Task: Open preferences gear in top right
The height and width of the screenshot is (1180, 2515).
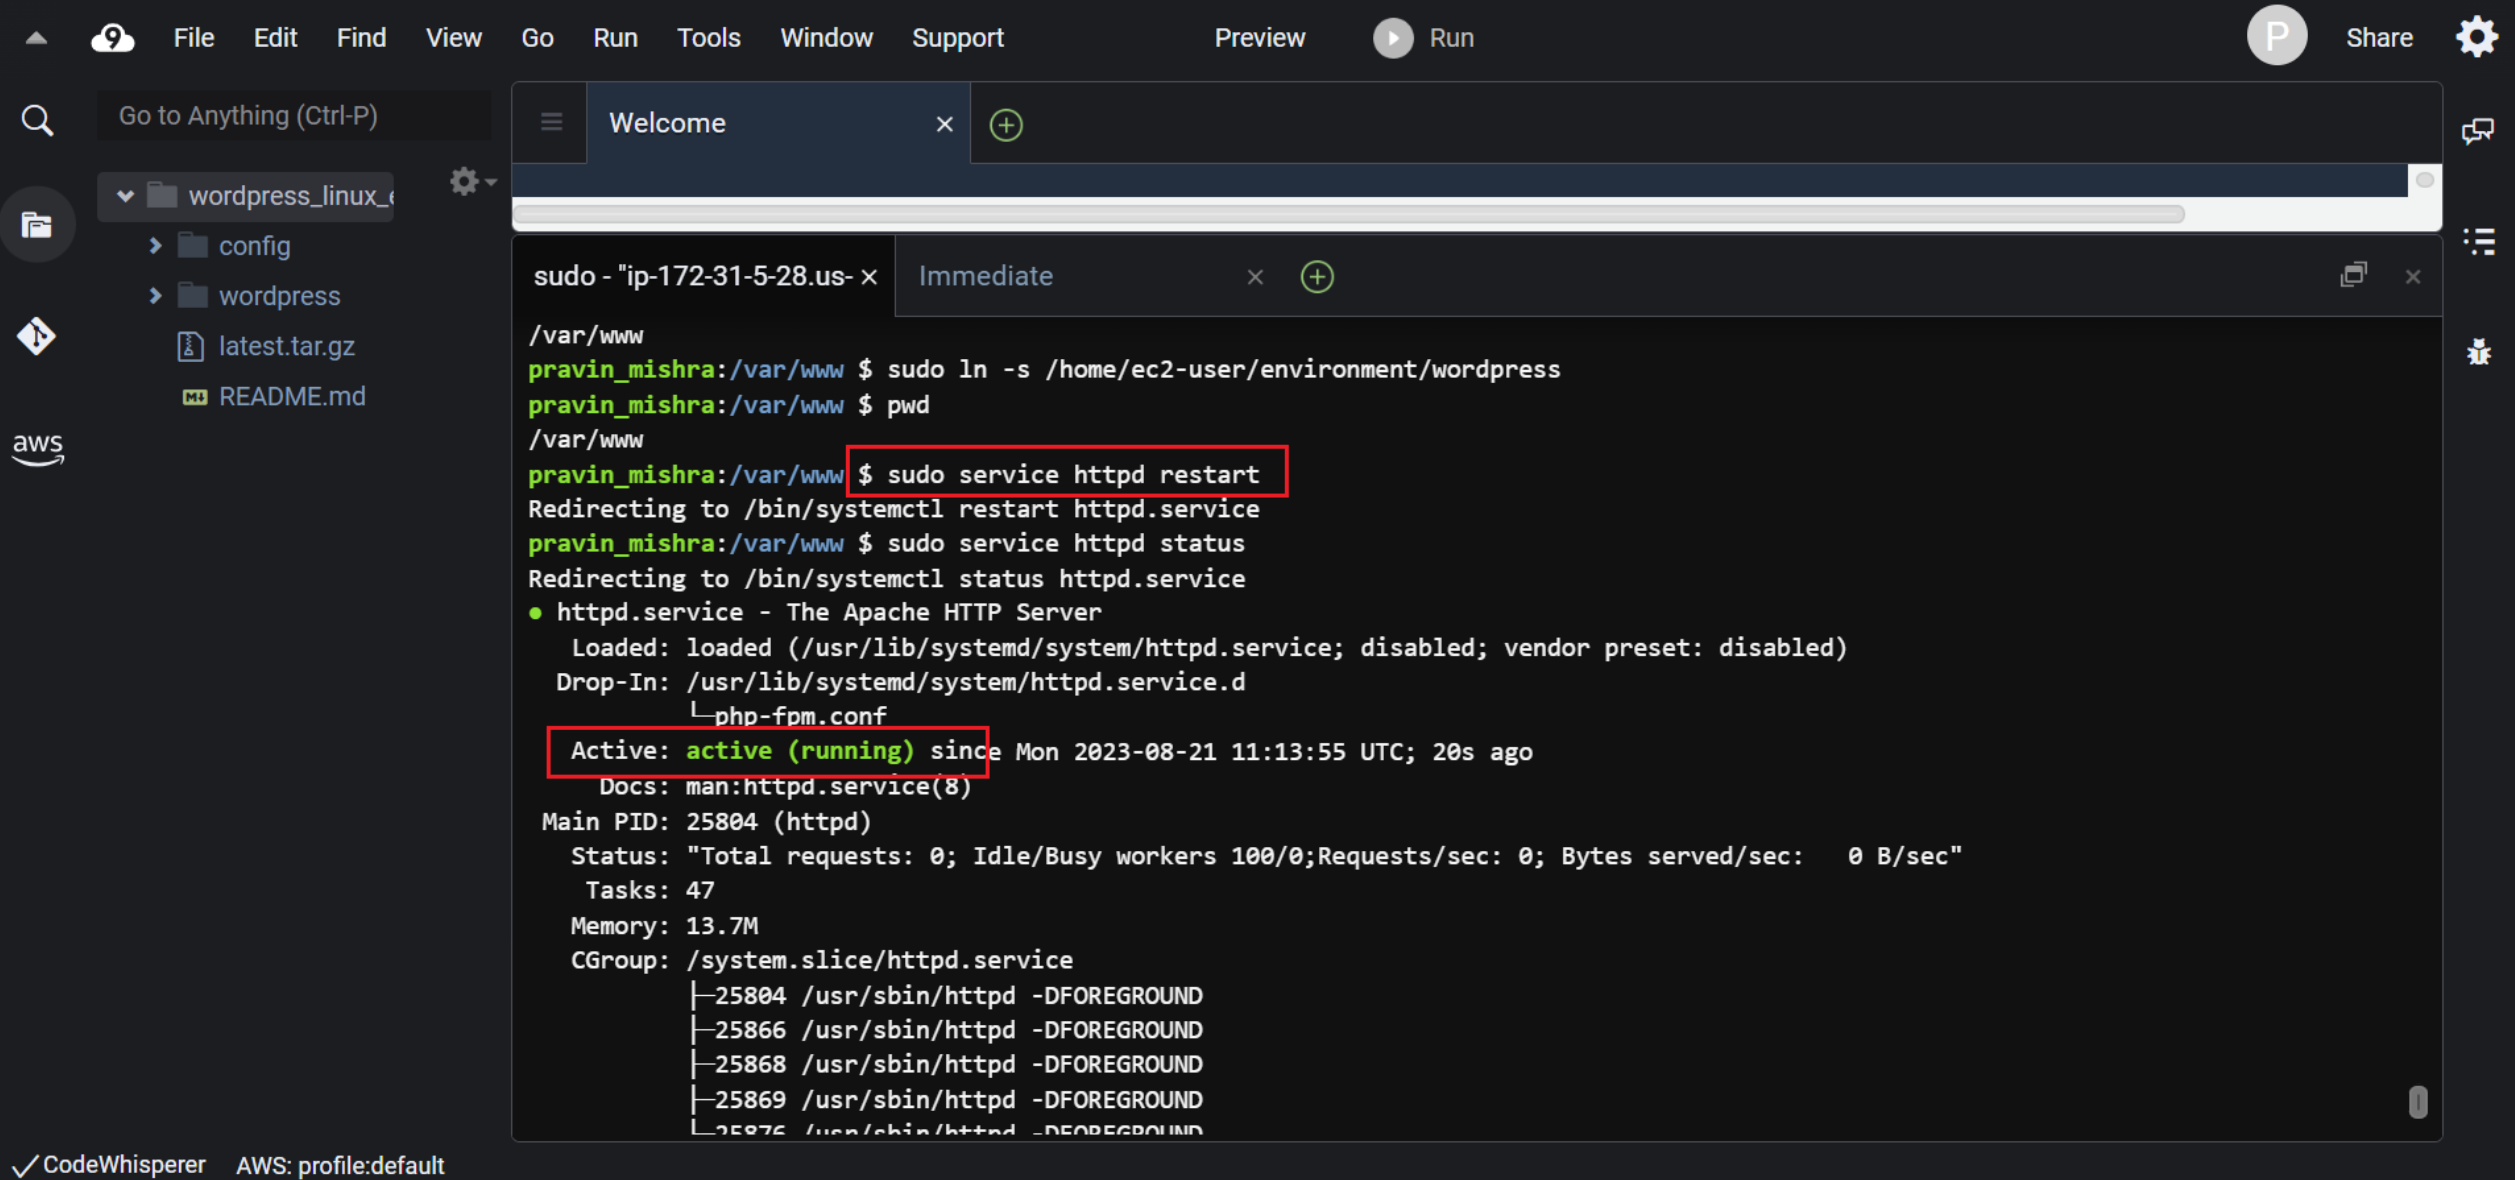Action: point(2476,38)
